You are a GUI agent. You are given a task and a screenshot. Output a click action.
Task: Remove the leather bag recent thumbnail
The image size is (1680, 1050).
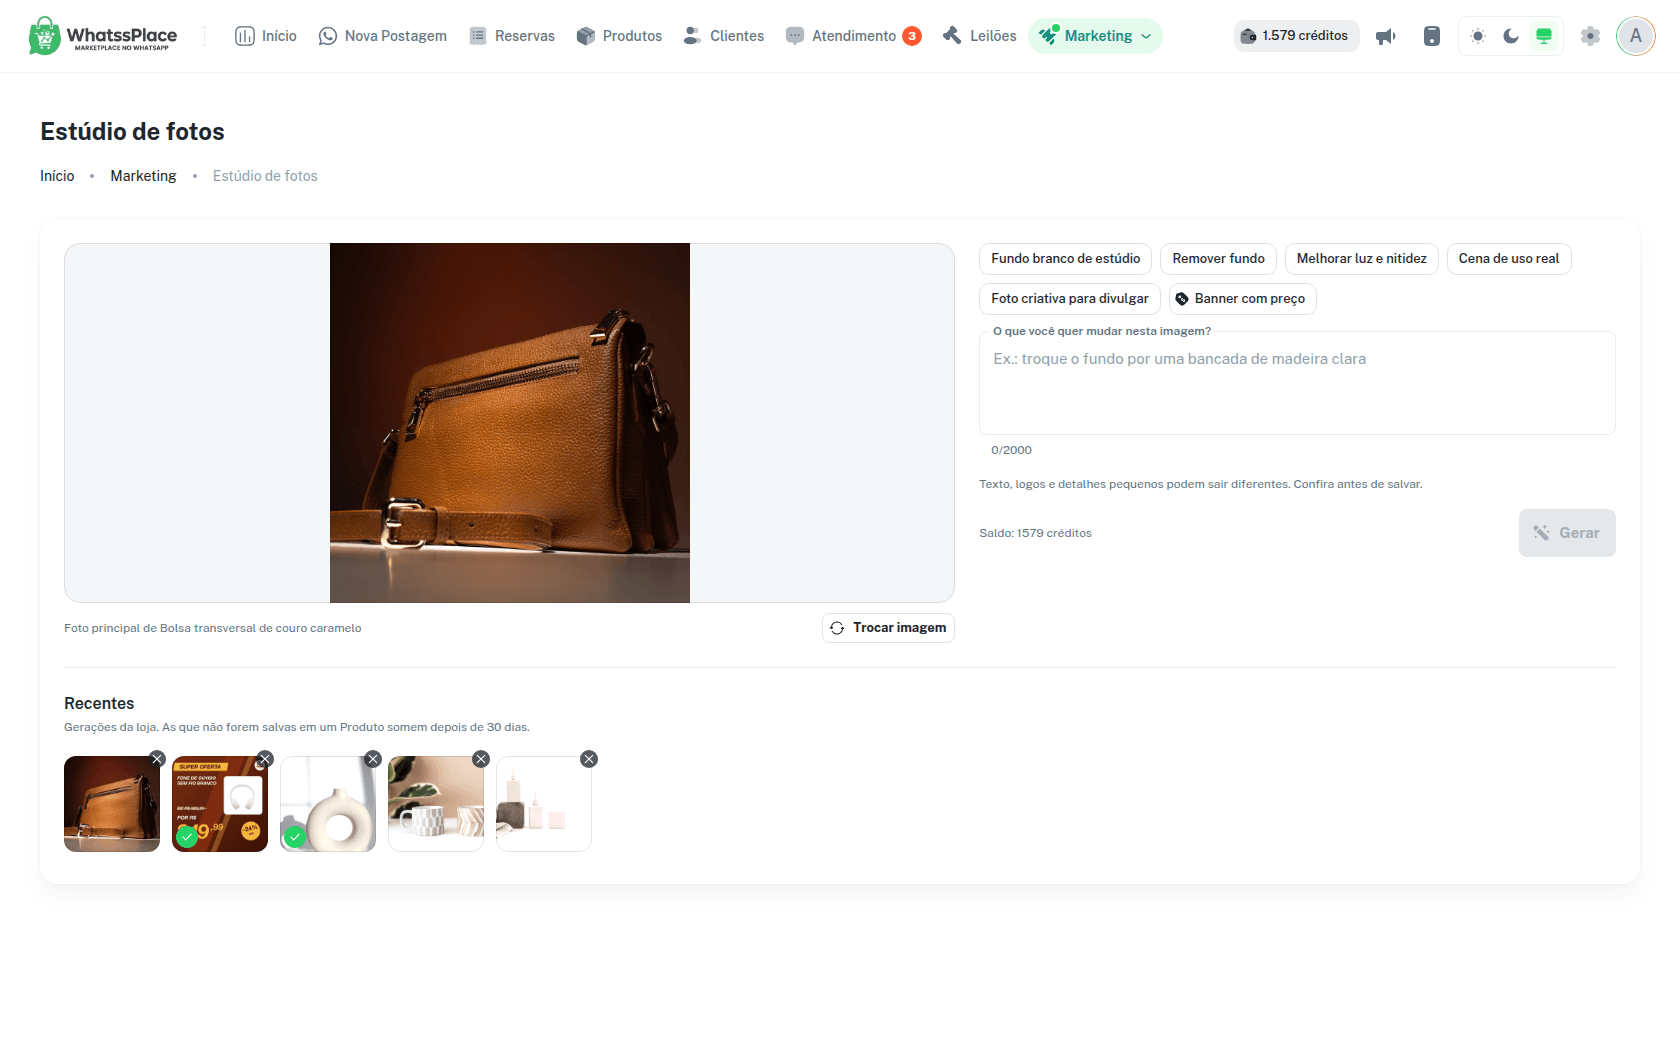pyautogui.click(x=157, y=759)
